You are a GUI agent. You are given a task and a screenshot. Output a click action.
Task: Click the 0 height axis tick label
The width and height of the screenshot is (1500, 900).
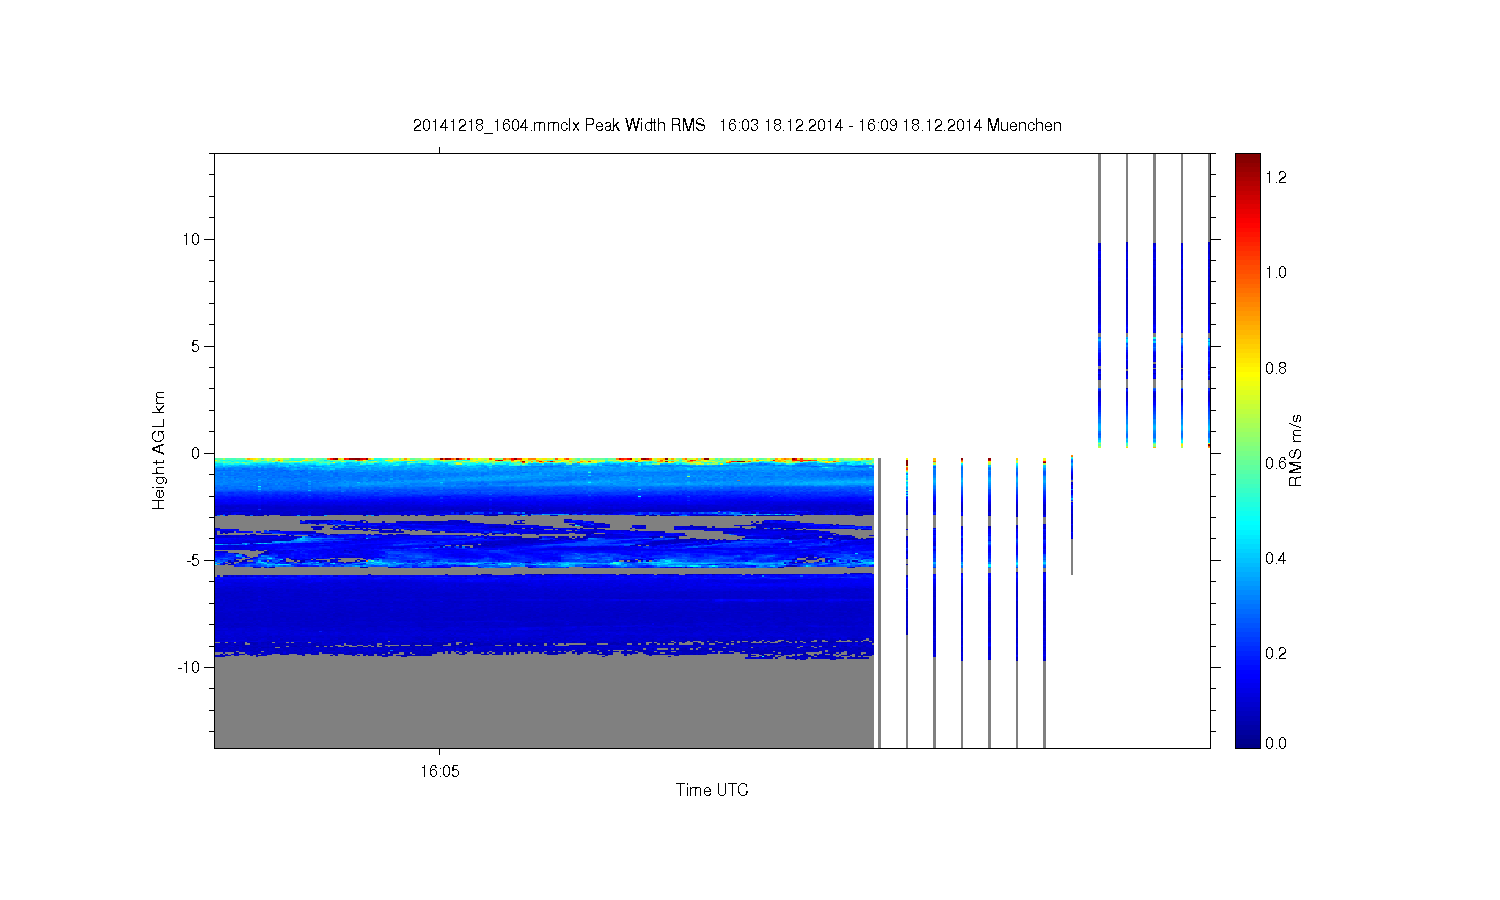coord(196,453)
